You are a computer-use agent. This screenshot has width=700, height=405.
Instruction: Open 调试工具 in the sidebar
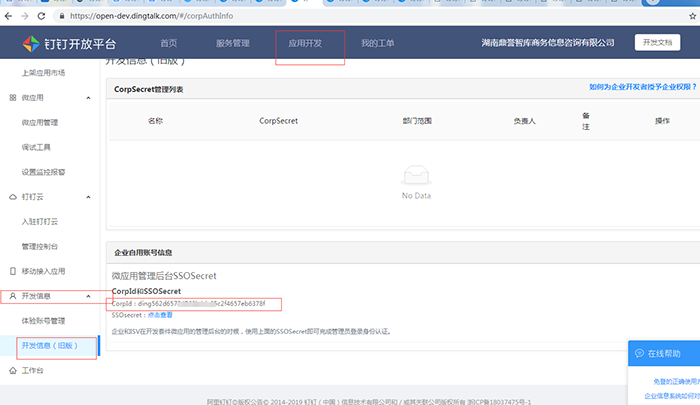tap(36, 147)
